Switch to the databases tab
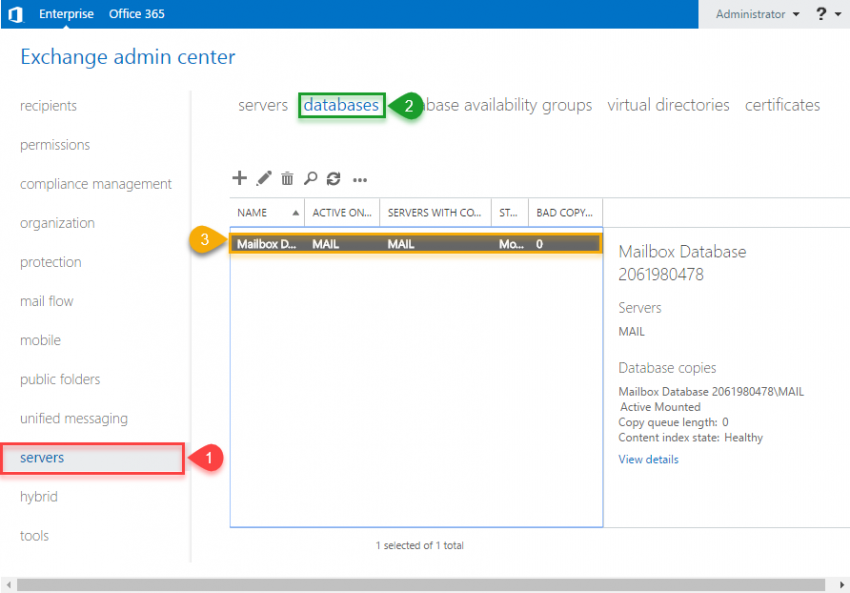Viewport: 850px width, 593px height. pos(341,105)
